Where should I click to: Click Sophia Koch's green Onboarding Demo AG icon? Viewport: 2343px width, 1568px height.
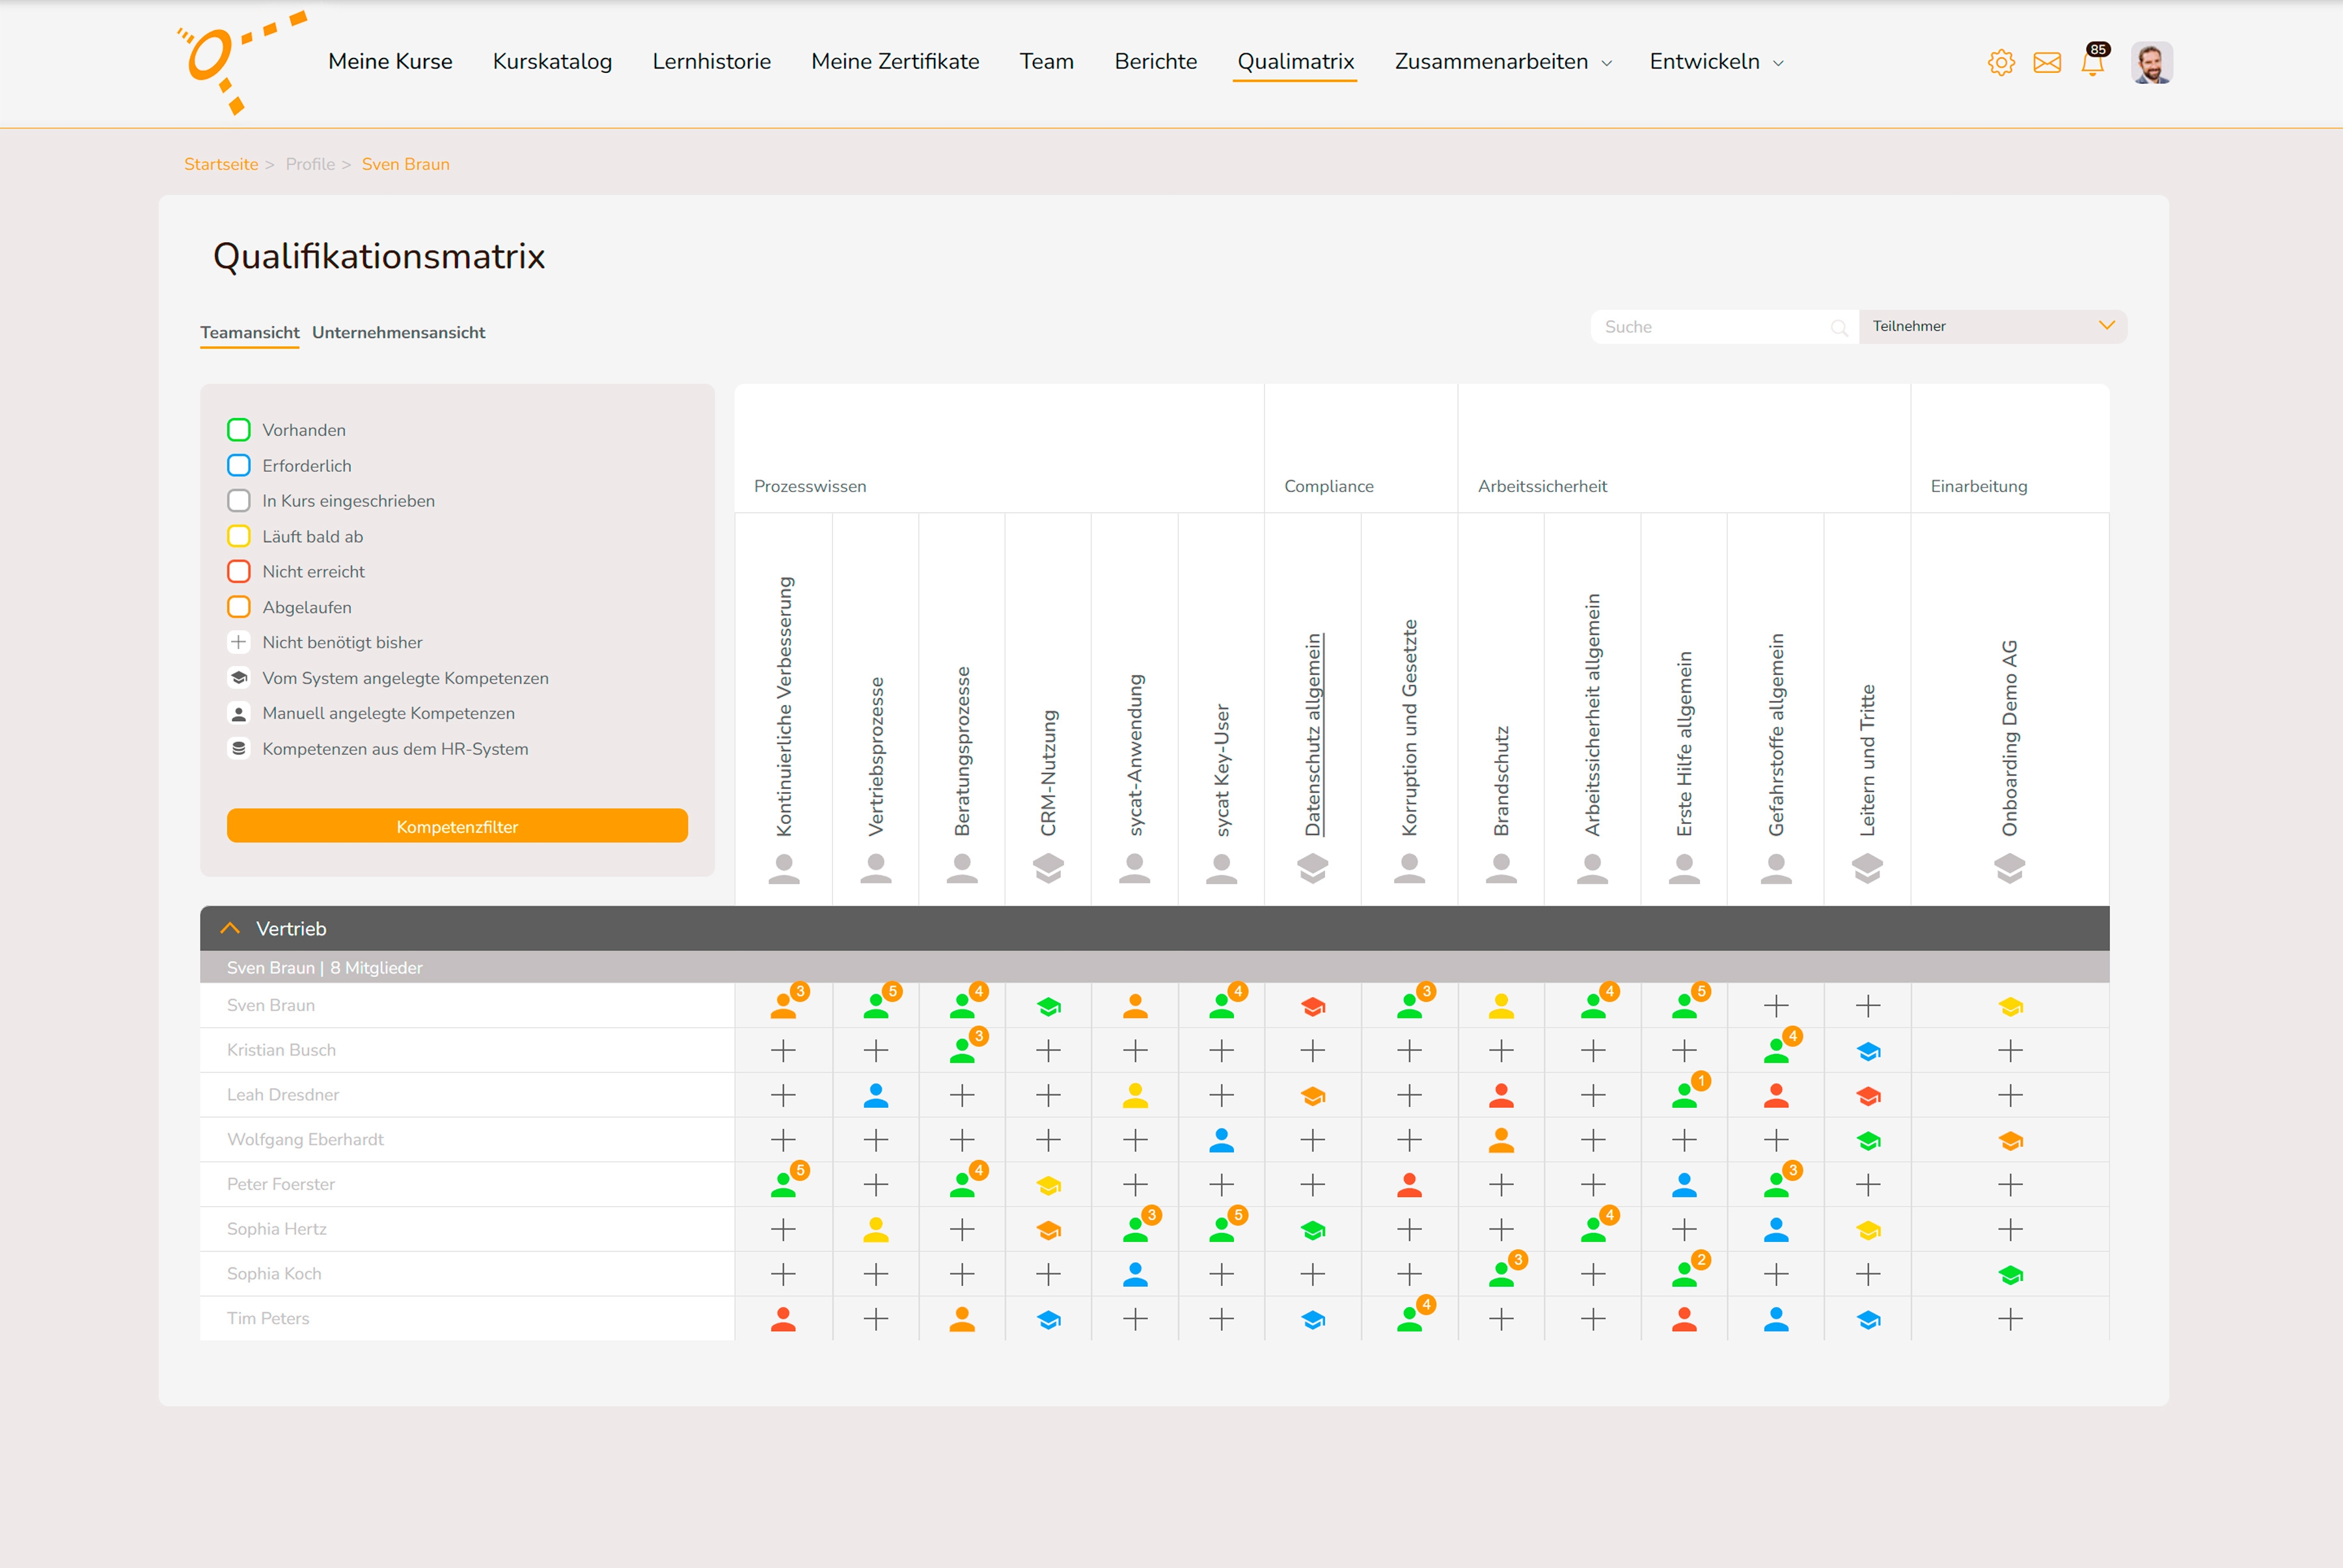click(2010, 1275)
